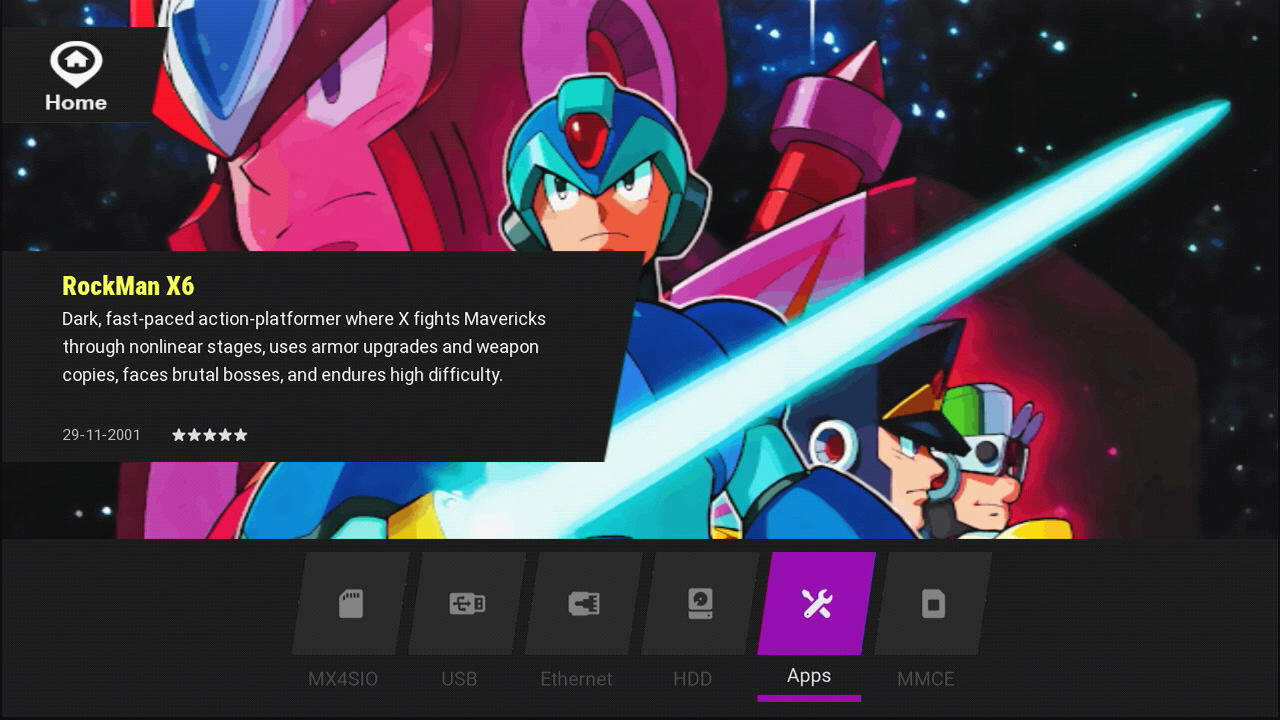
Task: Go to Home via the location pin icon
Action: point(76,64)
